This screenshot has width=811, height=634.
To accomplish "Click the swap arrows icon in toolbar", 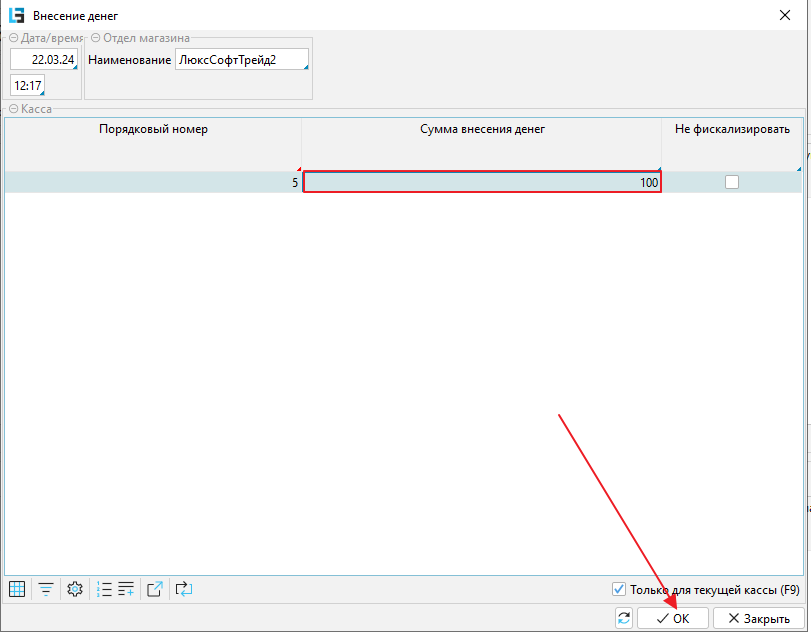I will point(183,589).
